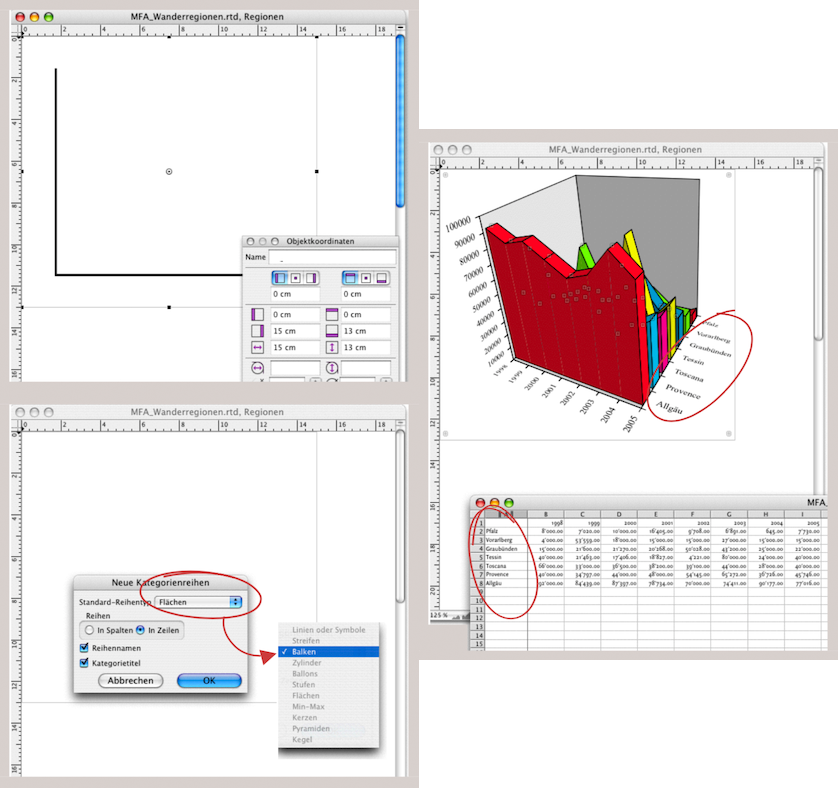Select center horizontal reference point icon
Screen dimensions: 838x788
[295, 277]
